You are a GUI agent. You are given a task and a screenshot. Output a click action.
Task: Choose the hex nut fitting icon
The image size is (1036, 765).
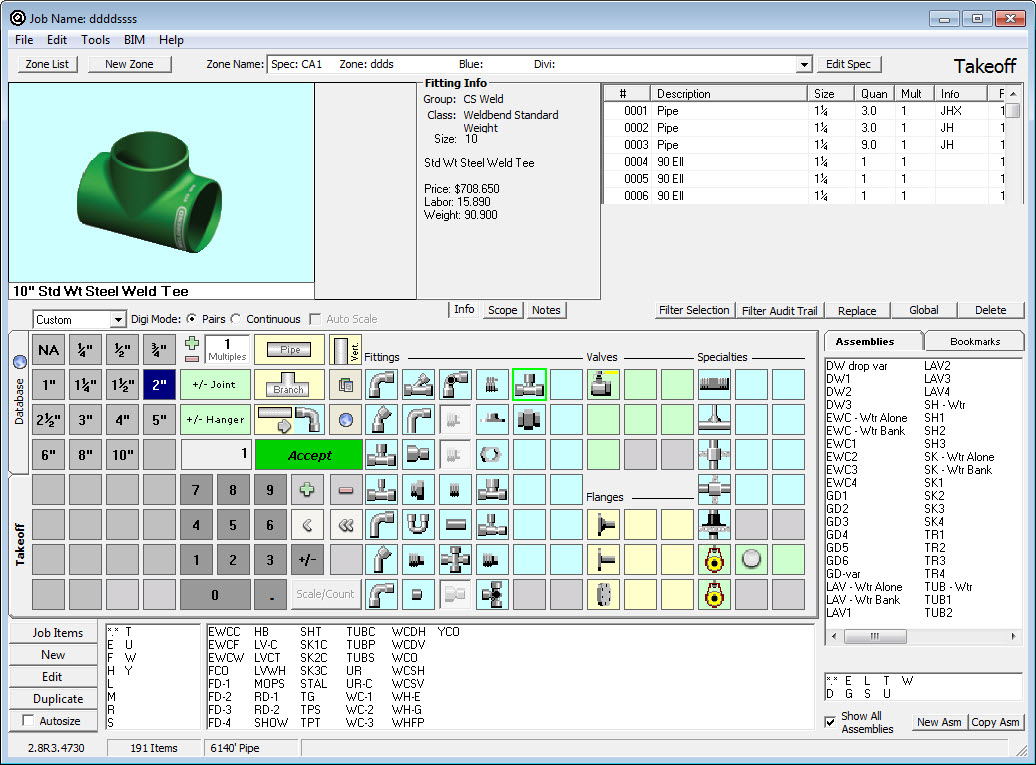coord(491,455)
